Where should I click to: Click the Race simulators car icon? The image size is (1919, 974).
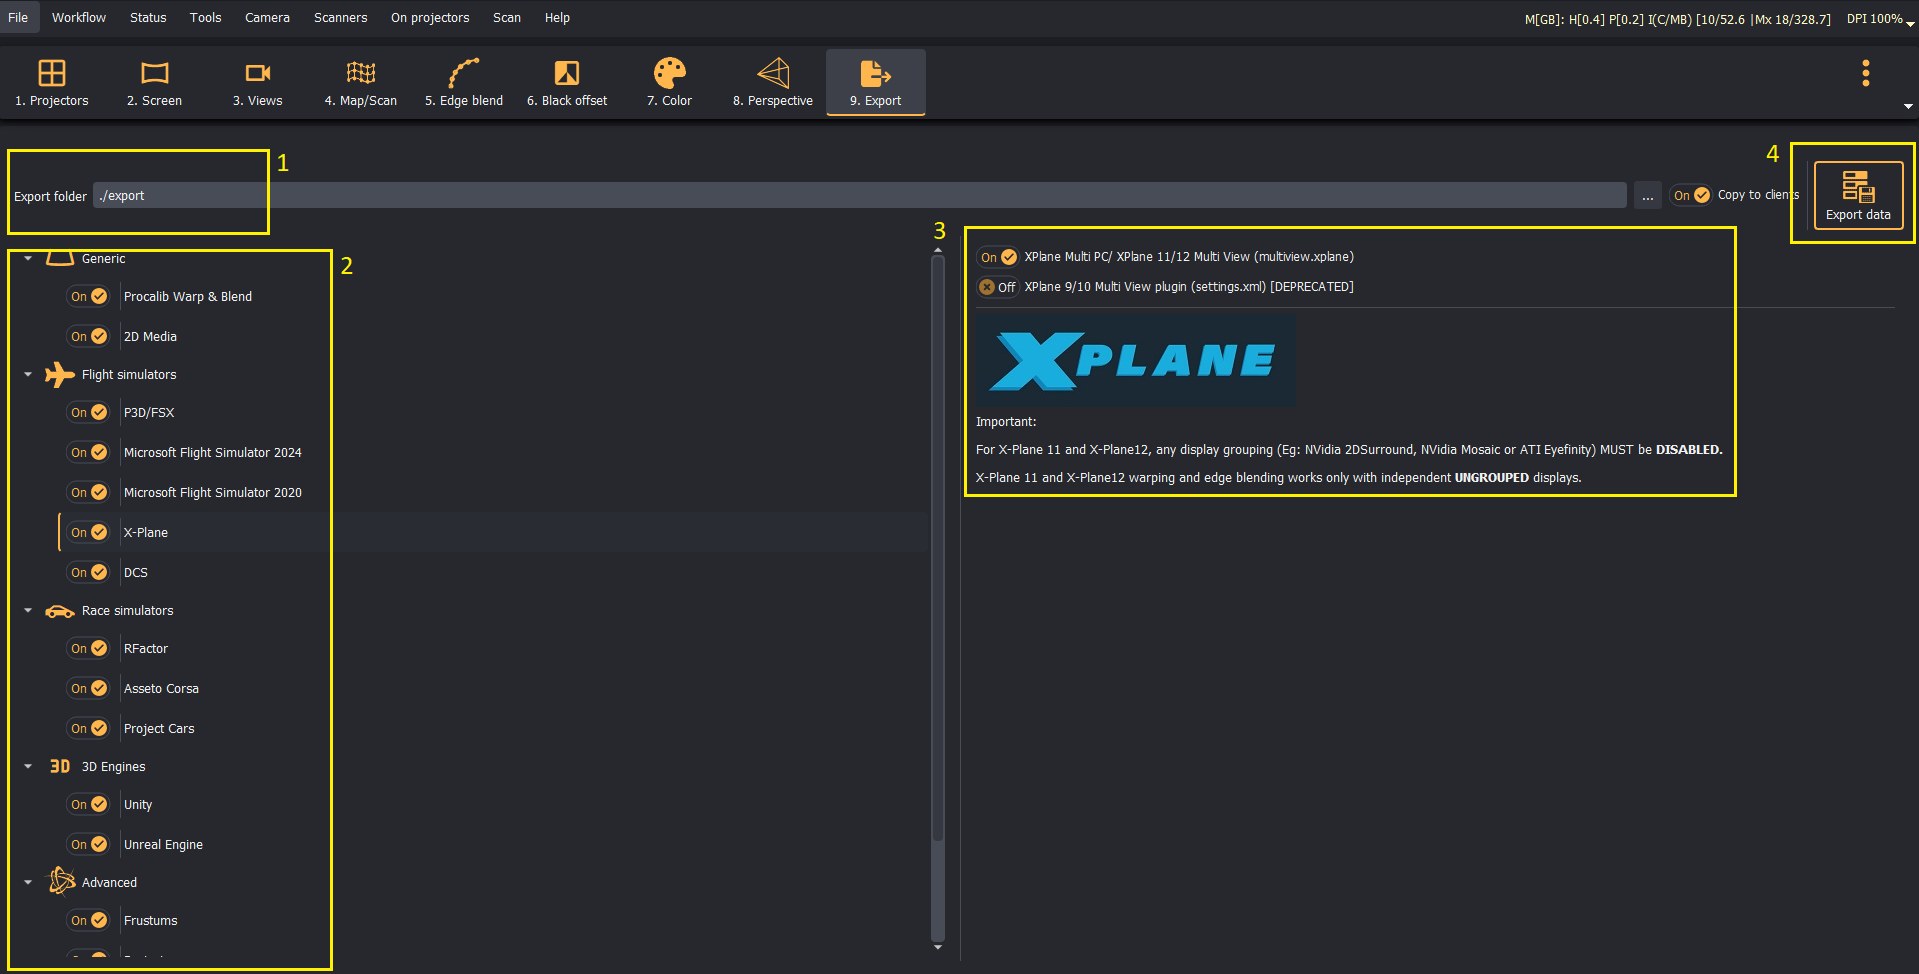[60, 611]
